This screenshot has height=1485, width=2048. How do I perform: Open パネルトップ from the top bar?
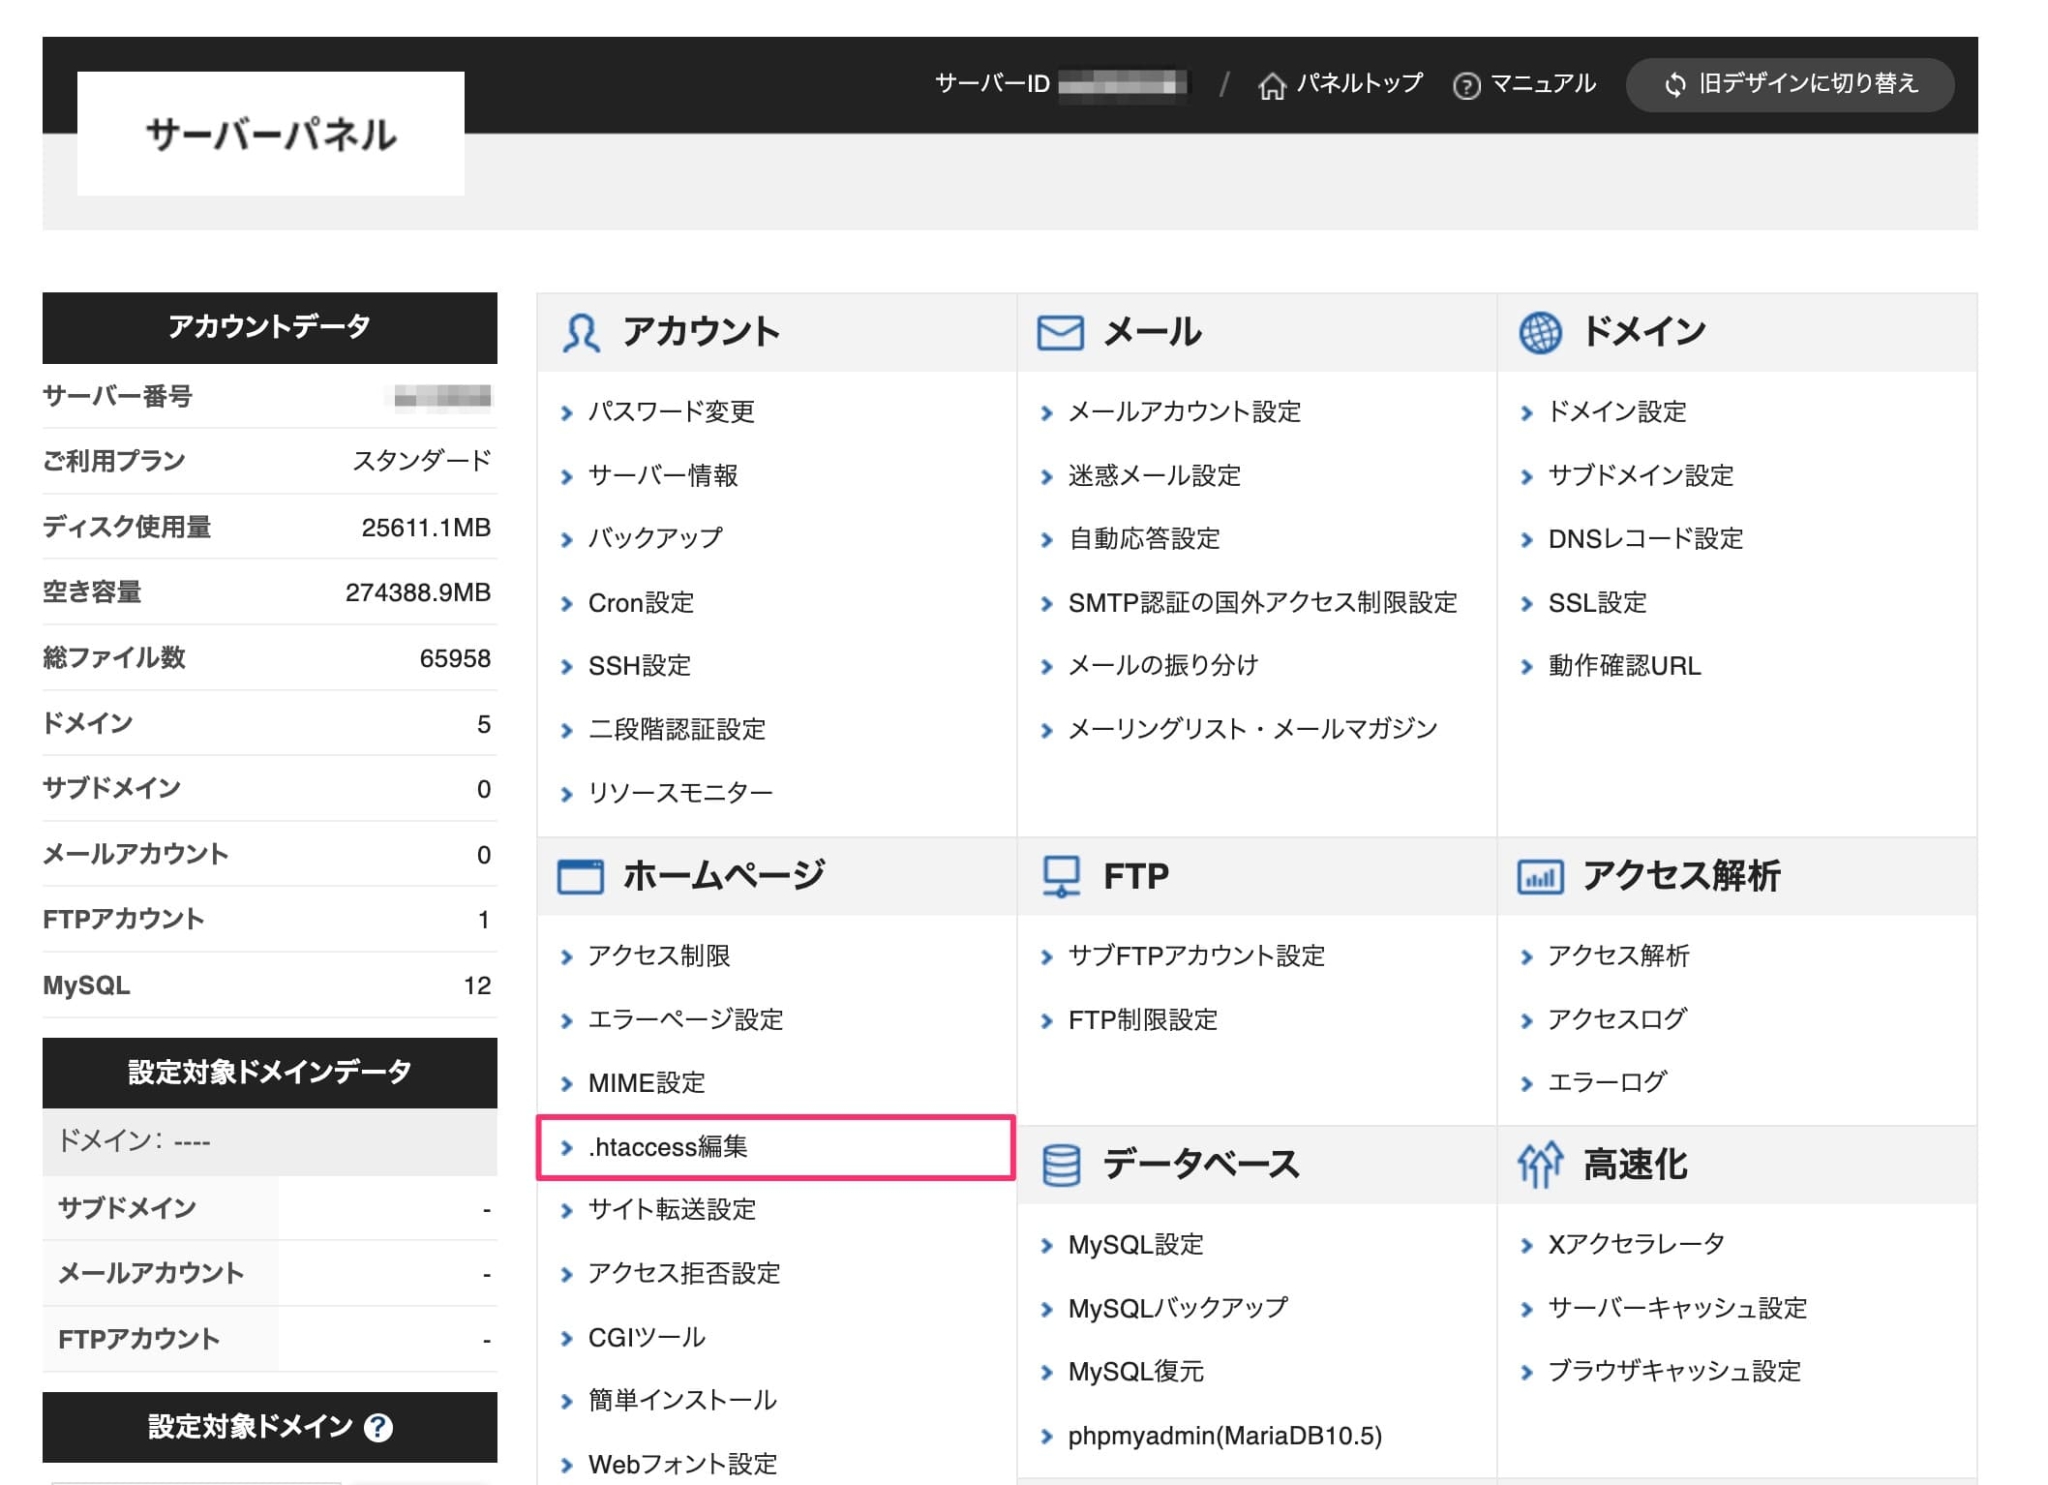(x=1360, y=84)
